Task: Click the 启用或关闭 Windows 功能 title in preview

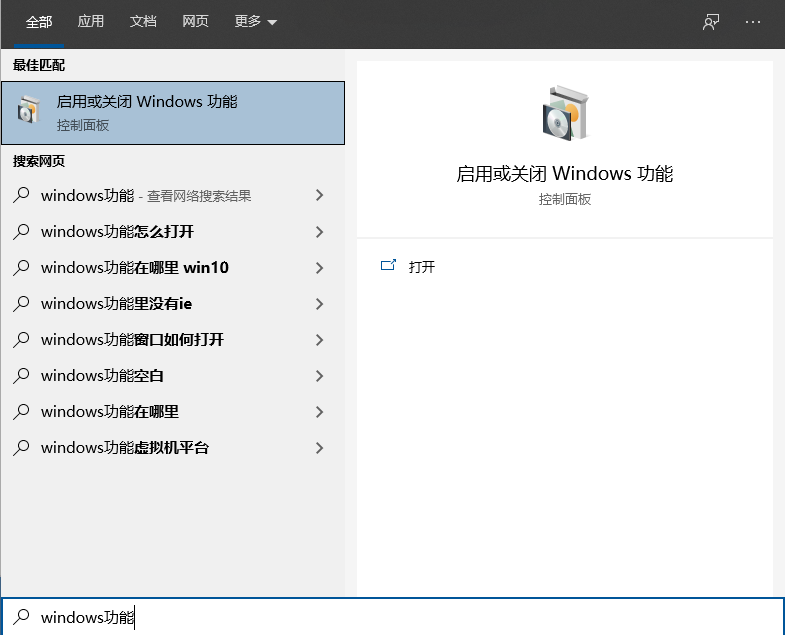Action: click(564, 174)
